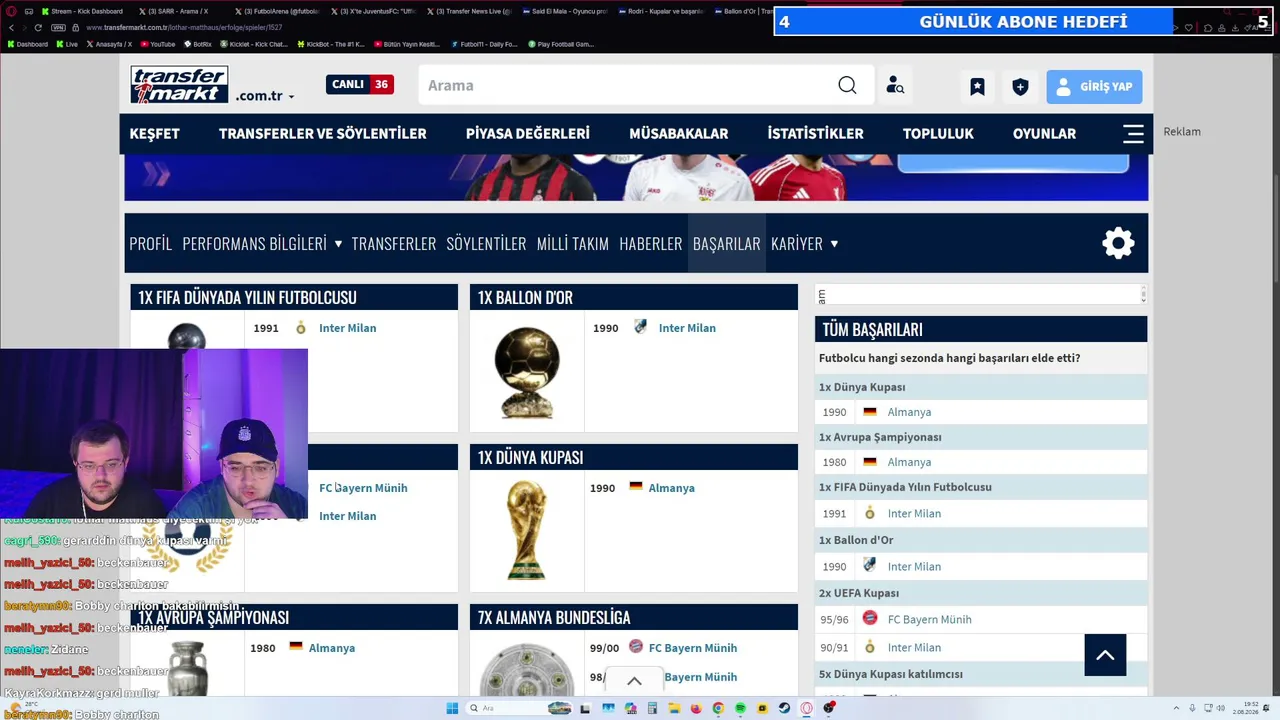Click the taskbar clock and date

(1245, 708)
